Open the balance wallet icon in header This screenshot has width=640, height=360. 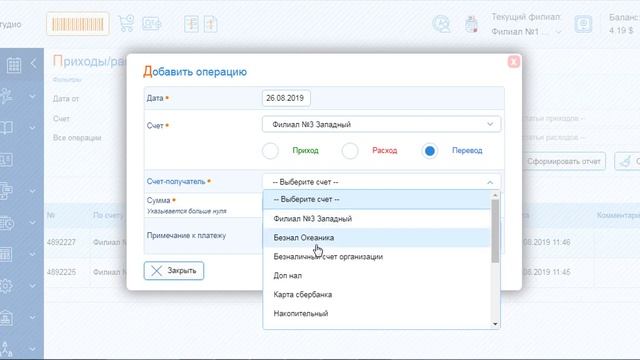click(583, 24)
